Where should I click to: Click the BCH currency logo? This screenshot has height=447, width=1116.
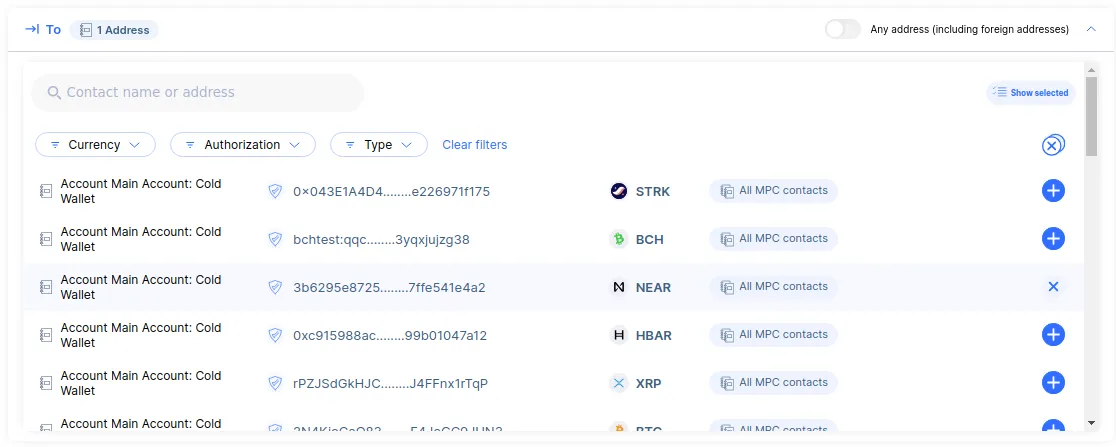(x=619, y=239)
